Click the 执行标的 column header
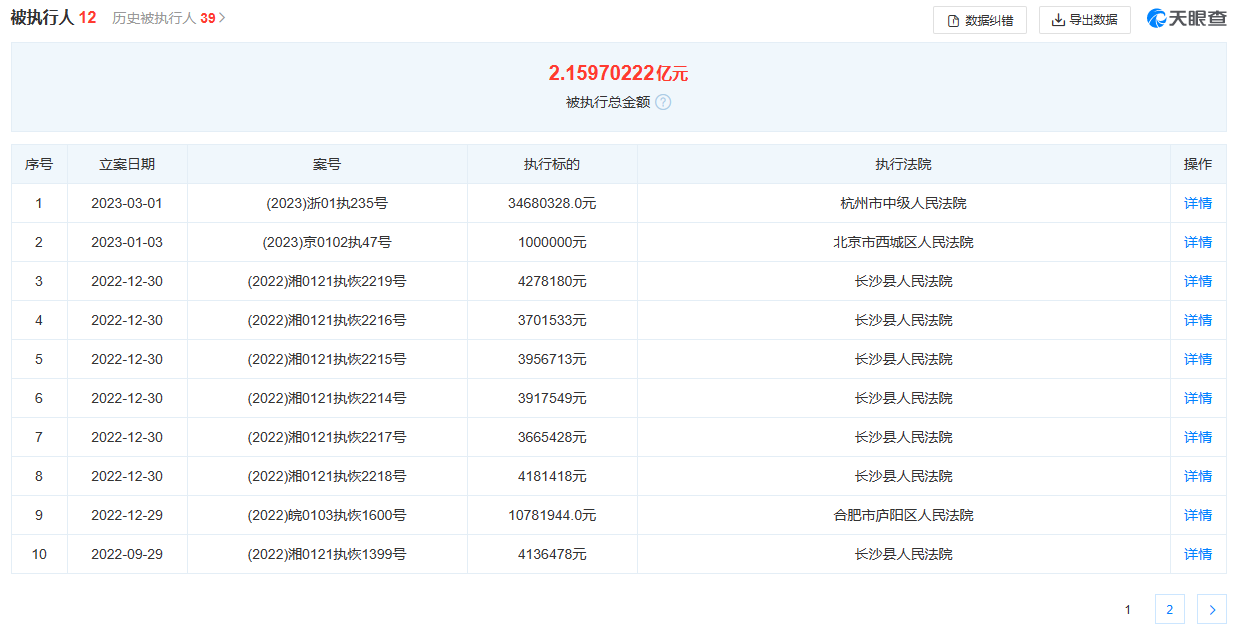 552,164
